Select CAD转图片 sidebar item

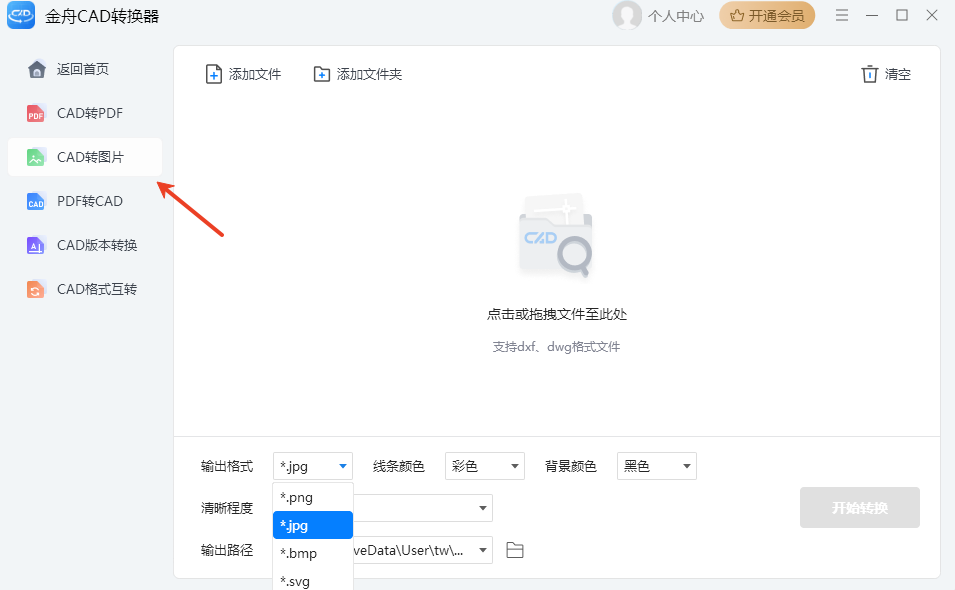[x=85, y=157]
